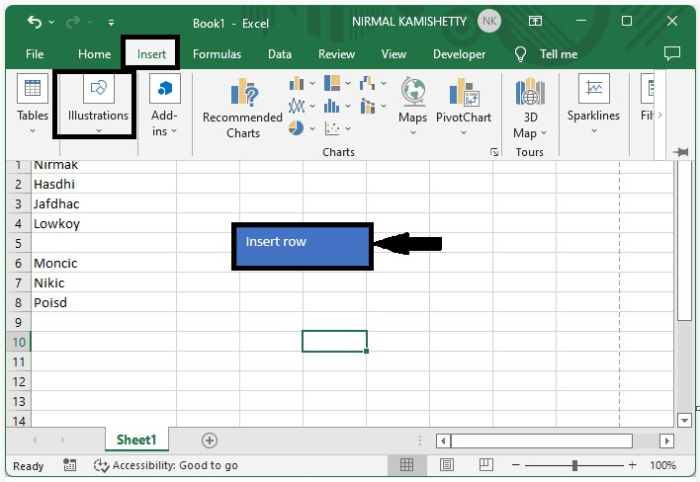Click the Insert row text box

(x=302, y=246)
